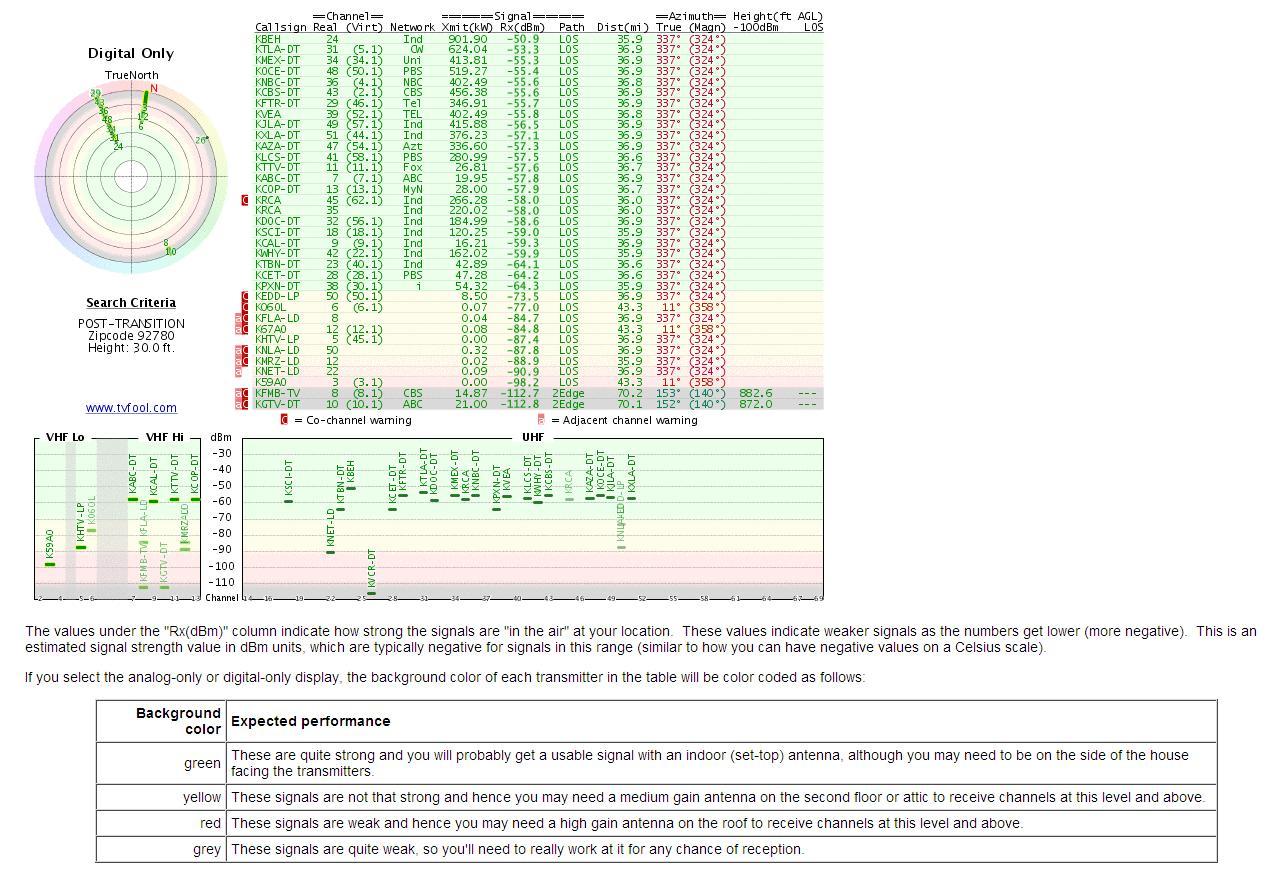Viewport: 1271px width, 875px height.
Task: Click the Search Criteria heading
Action: 131,303
